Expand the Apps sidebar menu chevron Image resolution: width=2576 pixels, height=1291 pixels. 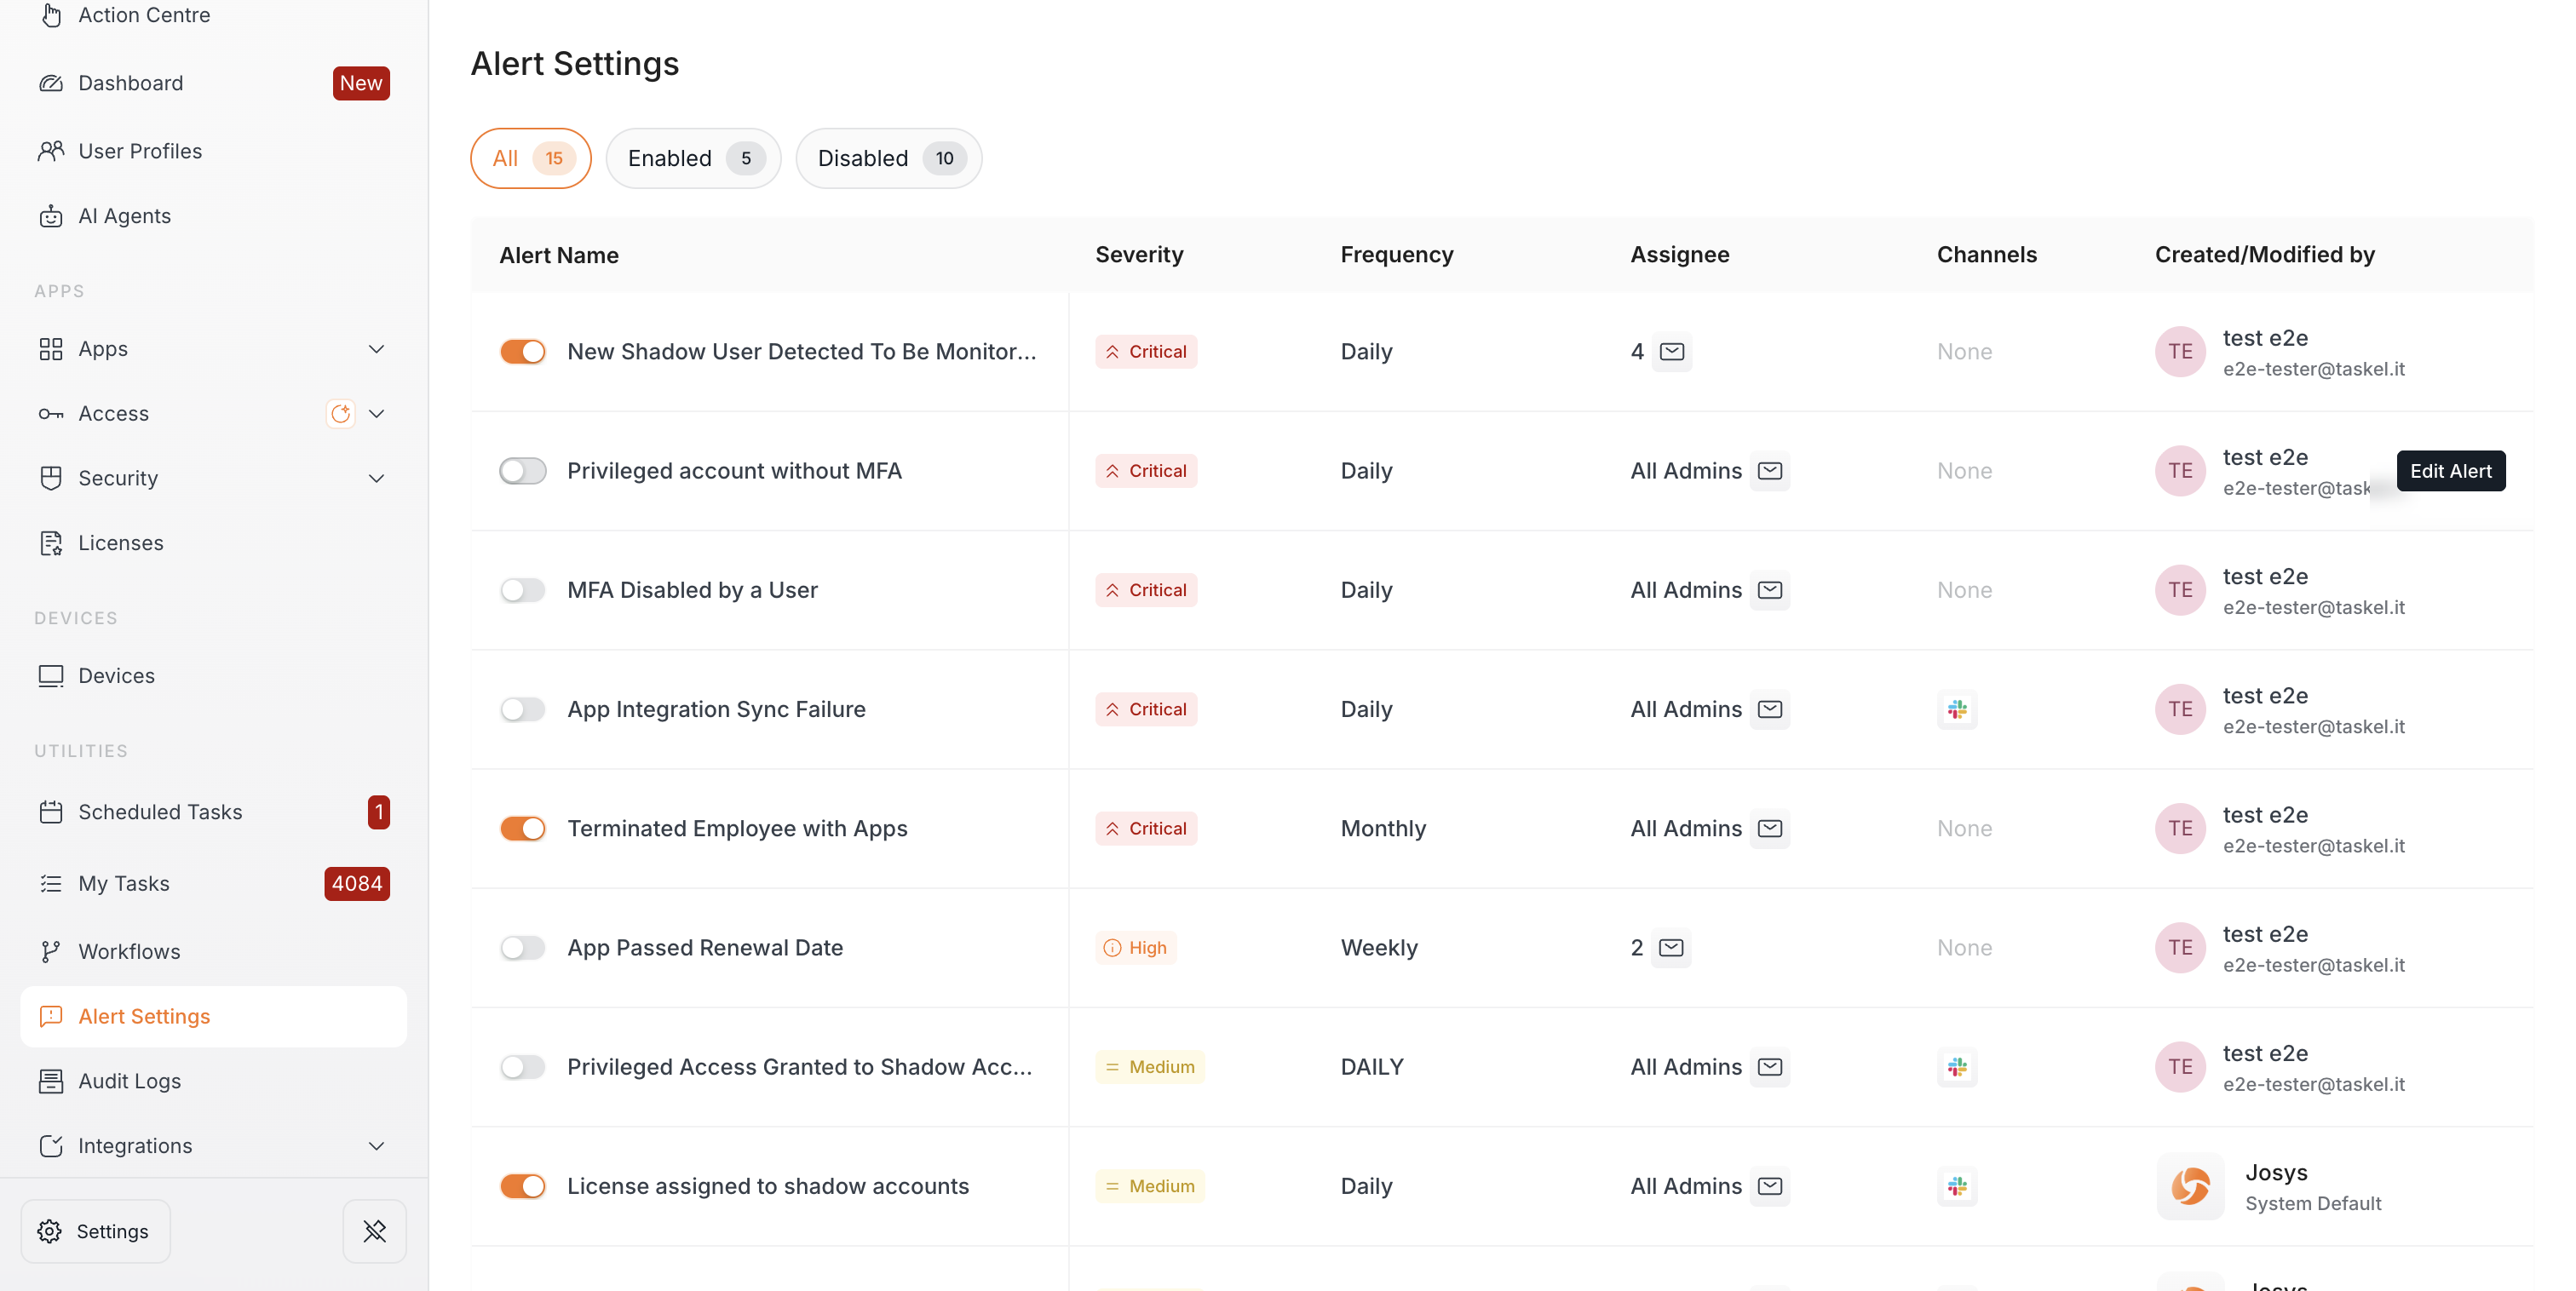377,349
